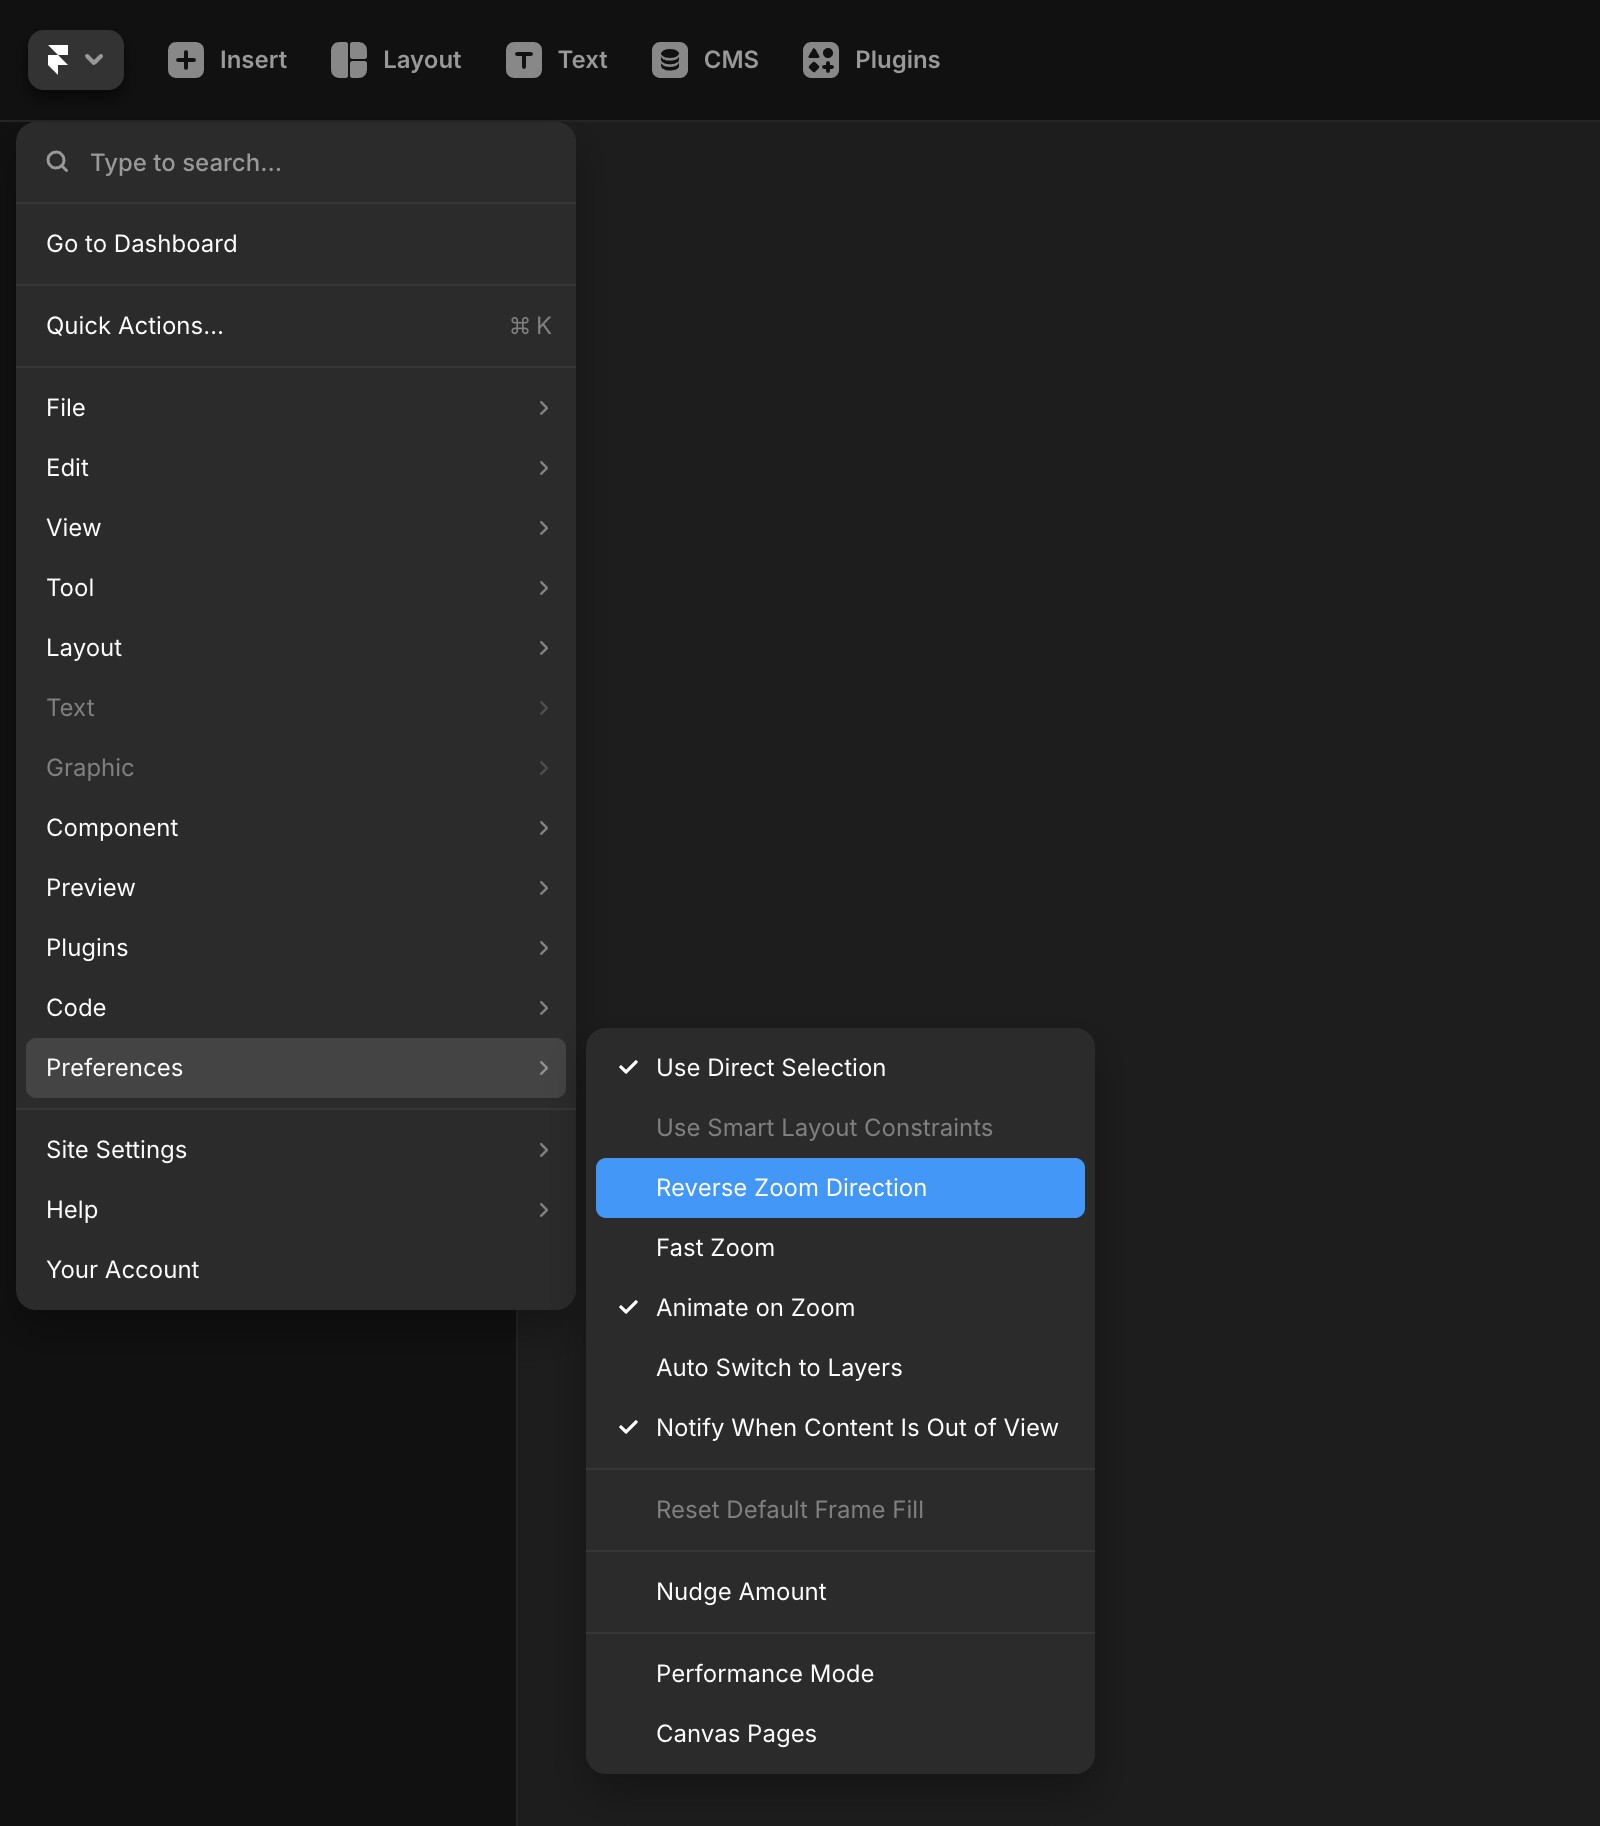Expand the Edit submenu

coord(296,468)
